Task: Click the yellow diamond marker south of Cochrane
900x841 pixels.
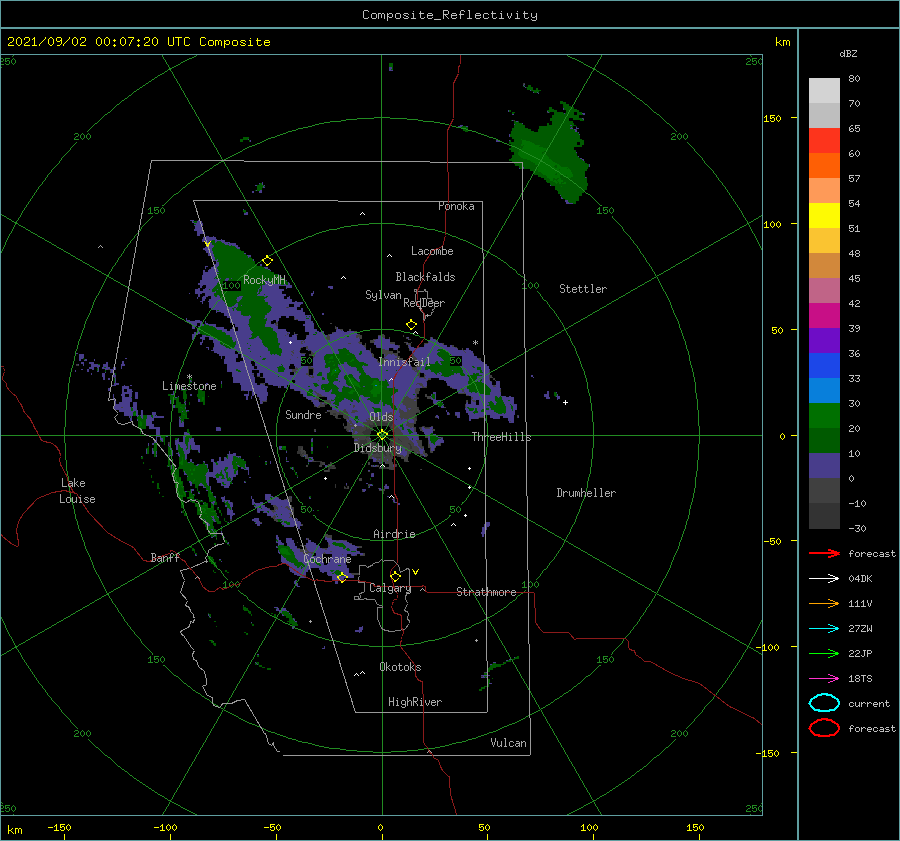Action: click(342, 577)
